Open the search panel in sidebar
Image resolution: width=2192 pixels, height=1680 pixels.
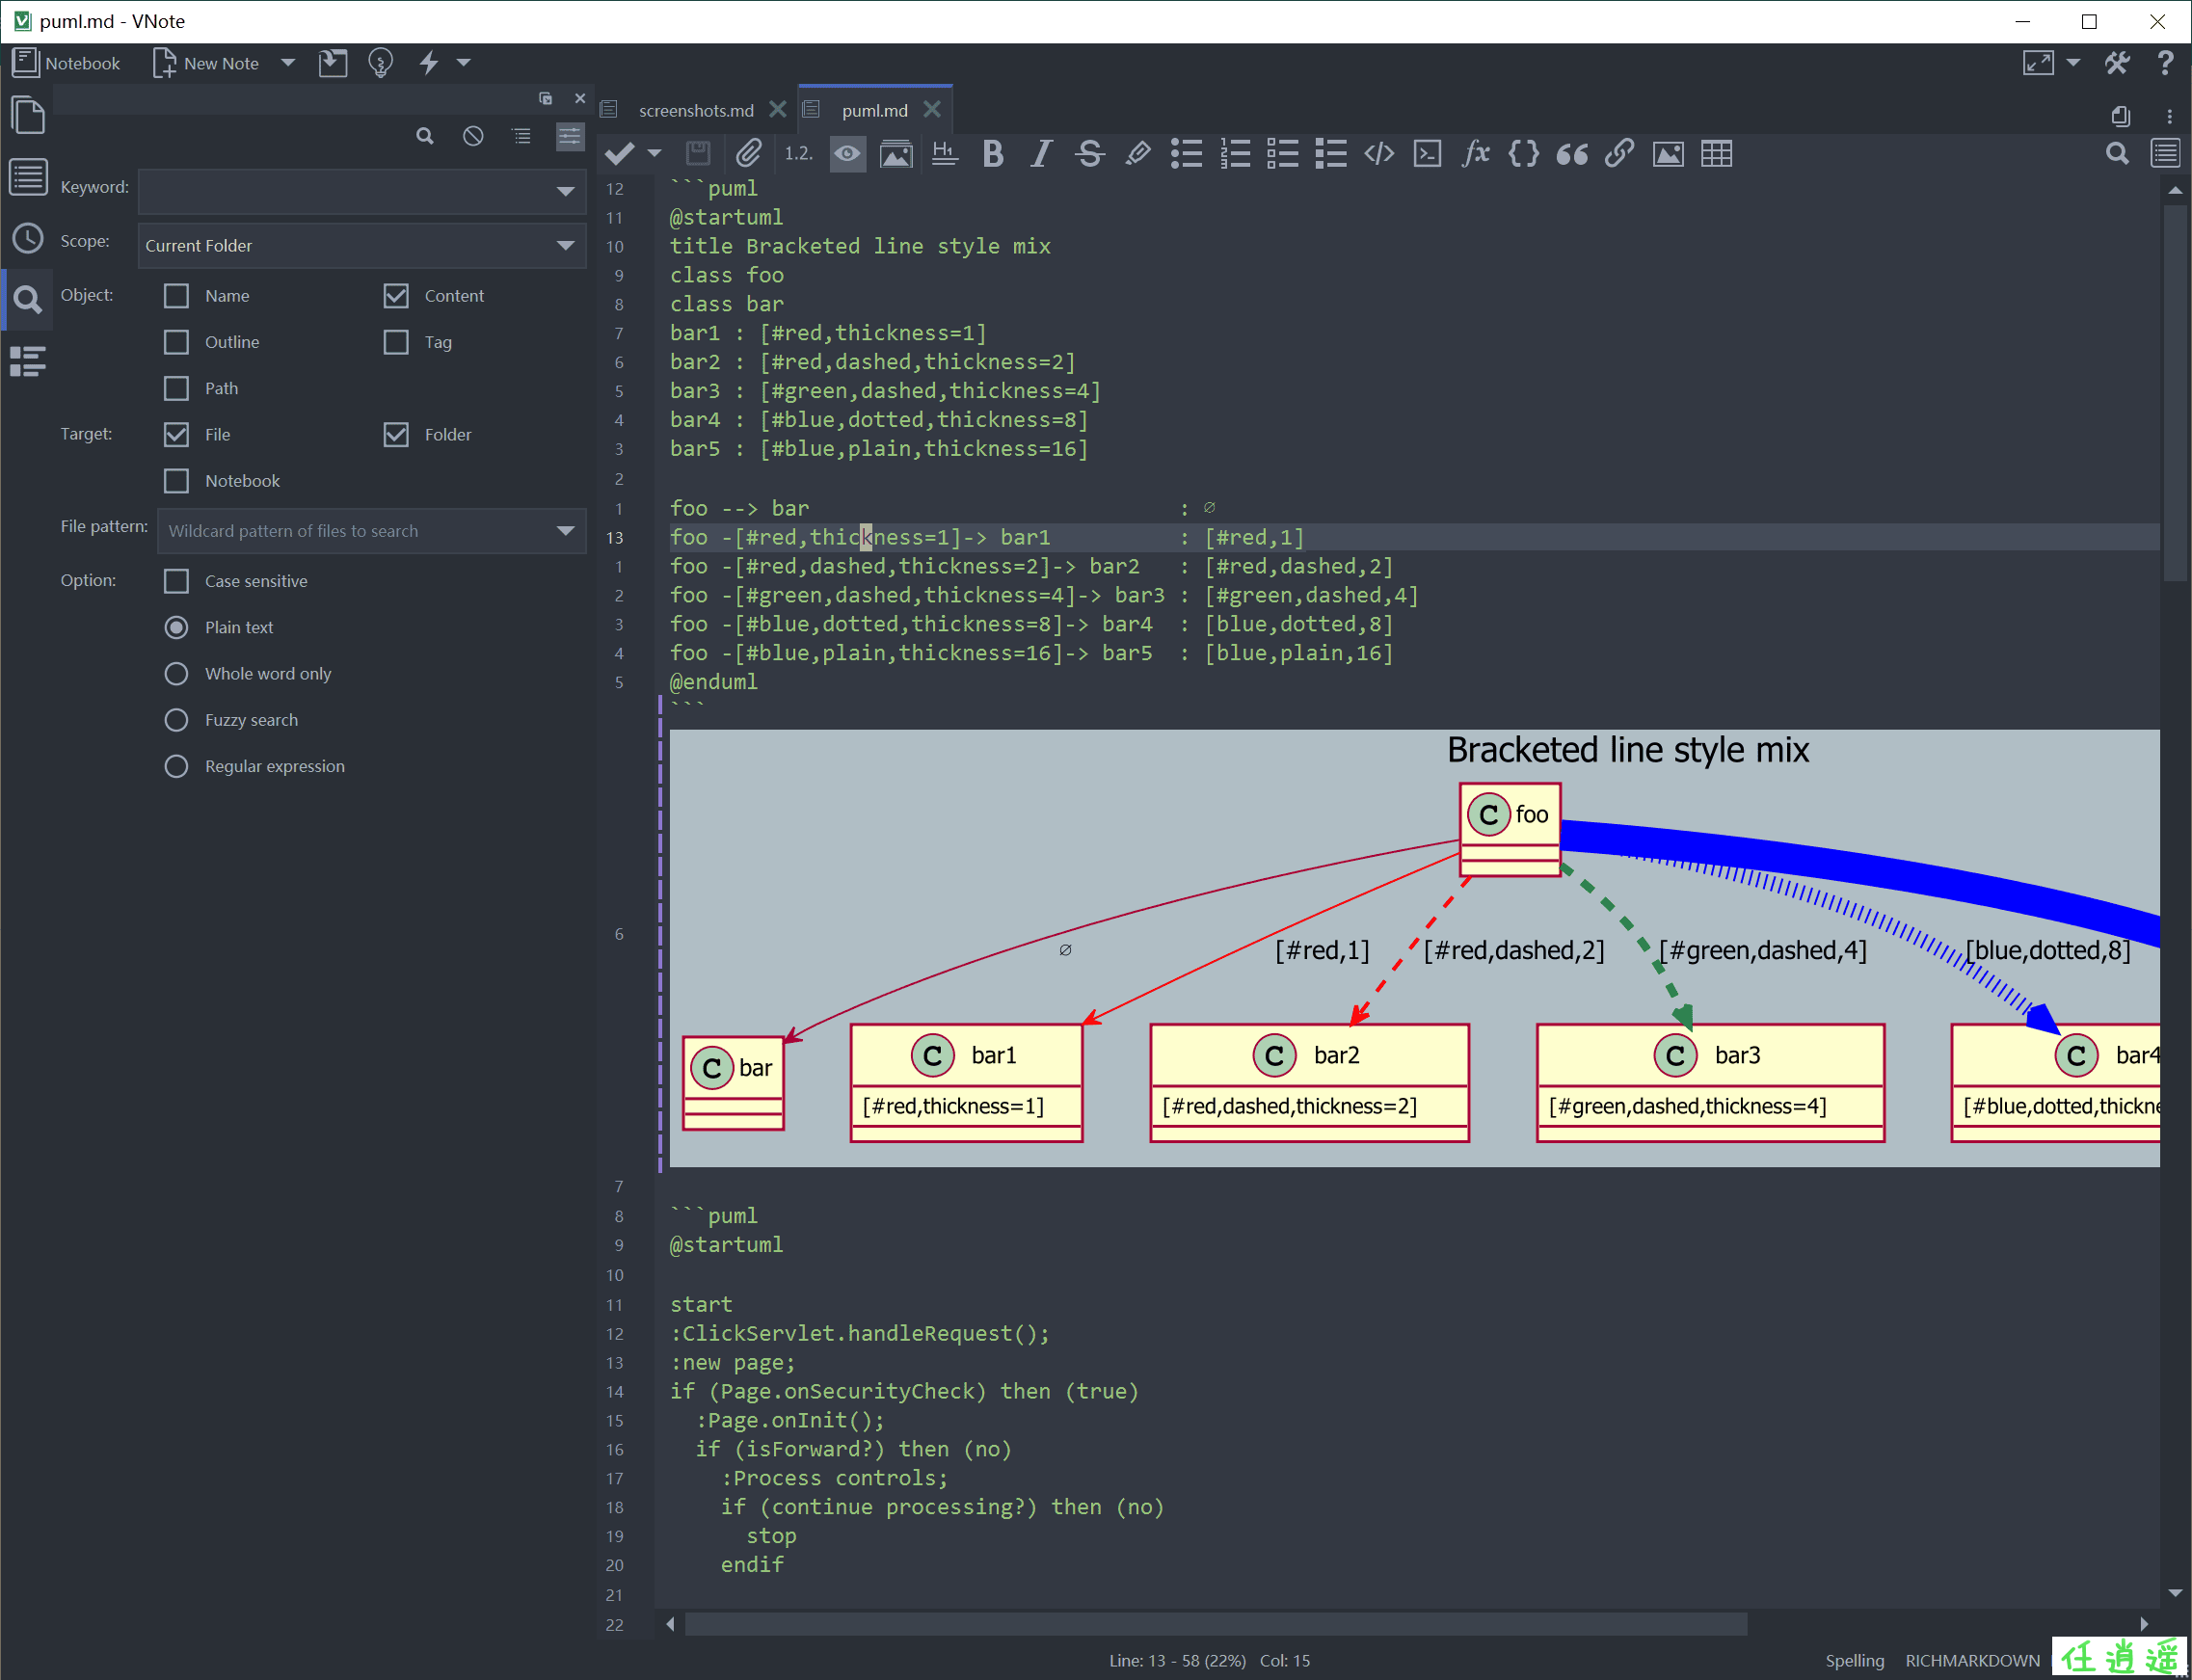point(28,299)
